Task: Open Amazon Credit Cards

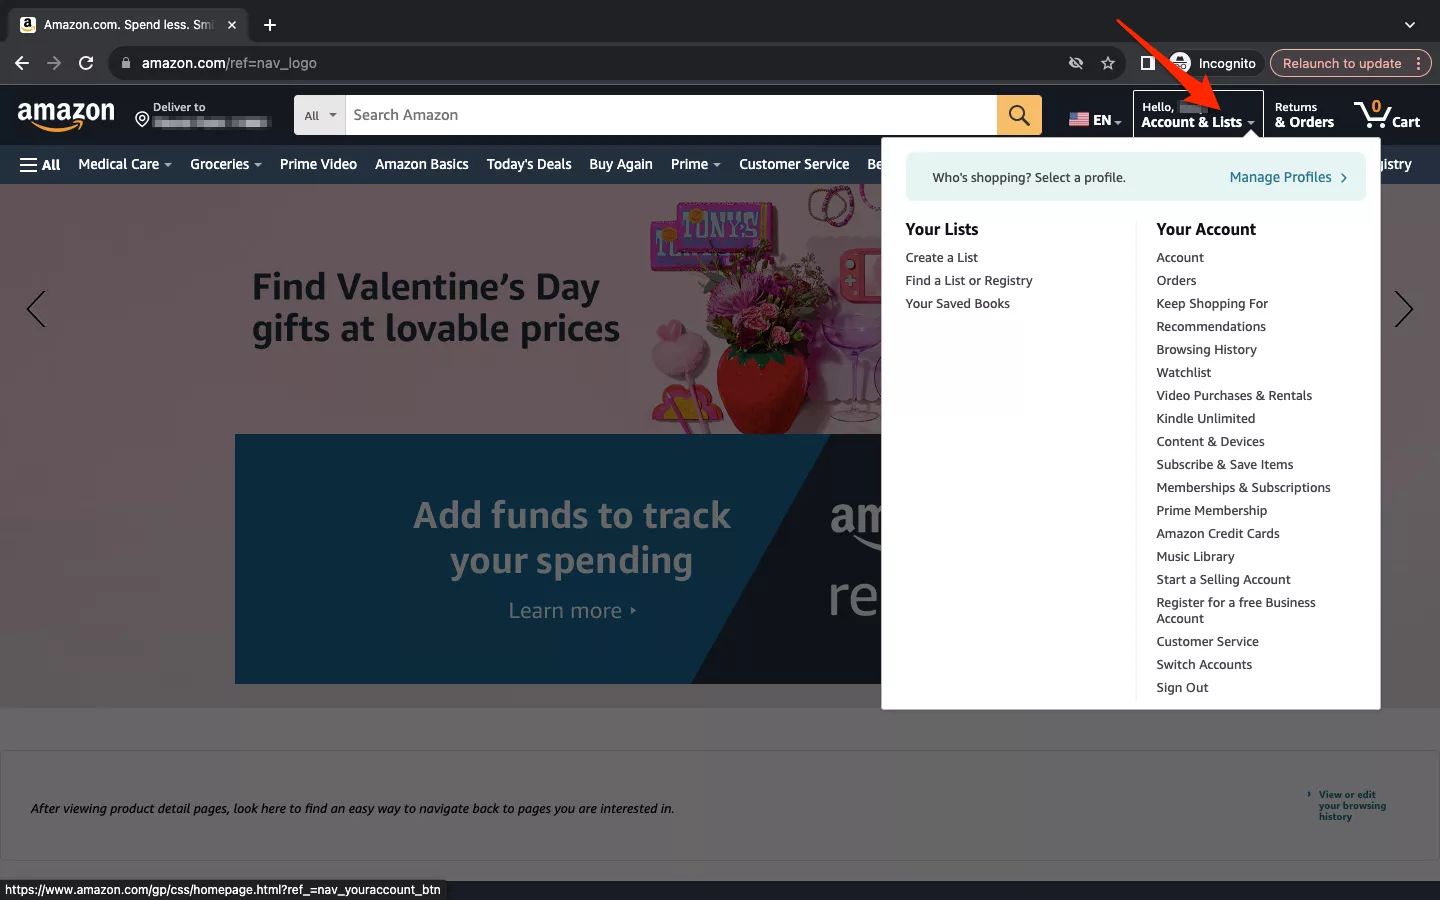Action: [1217, 534]
